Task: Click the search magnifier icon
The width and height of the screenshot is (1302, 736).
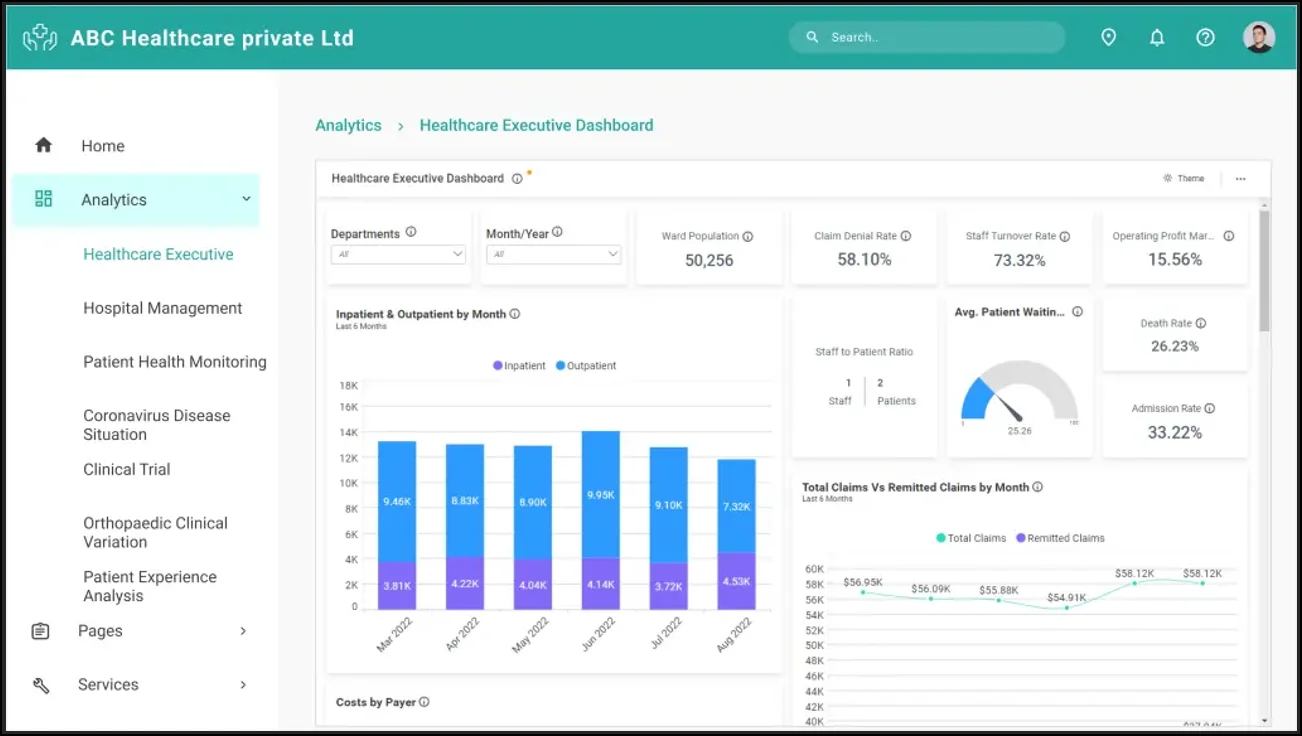Action: click(813, 37)
